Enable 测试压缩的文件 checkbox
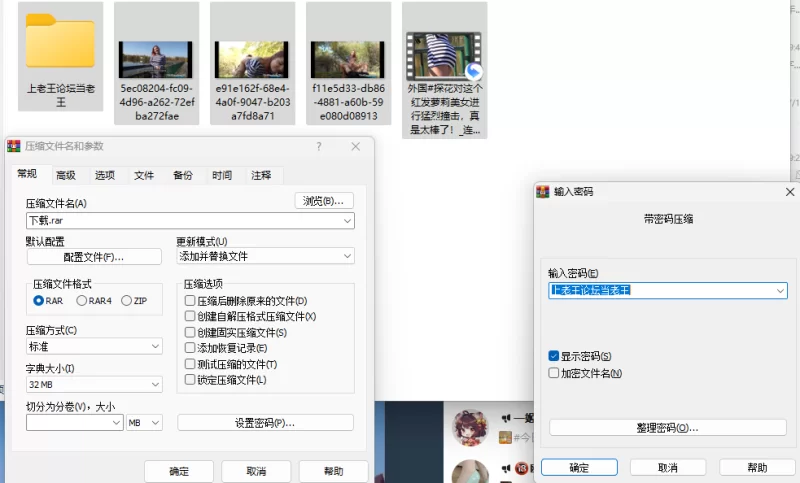 [x=190, y=364]
